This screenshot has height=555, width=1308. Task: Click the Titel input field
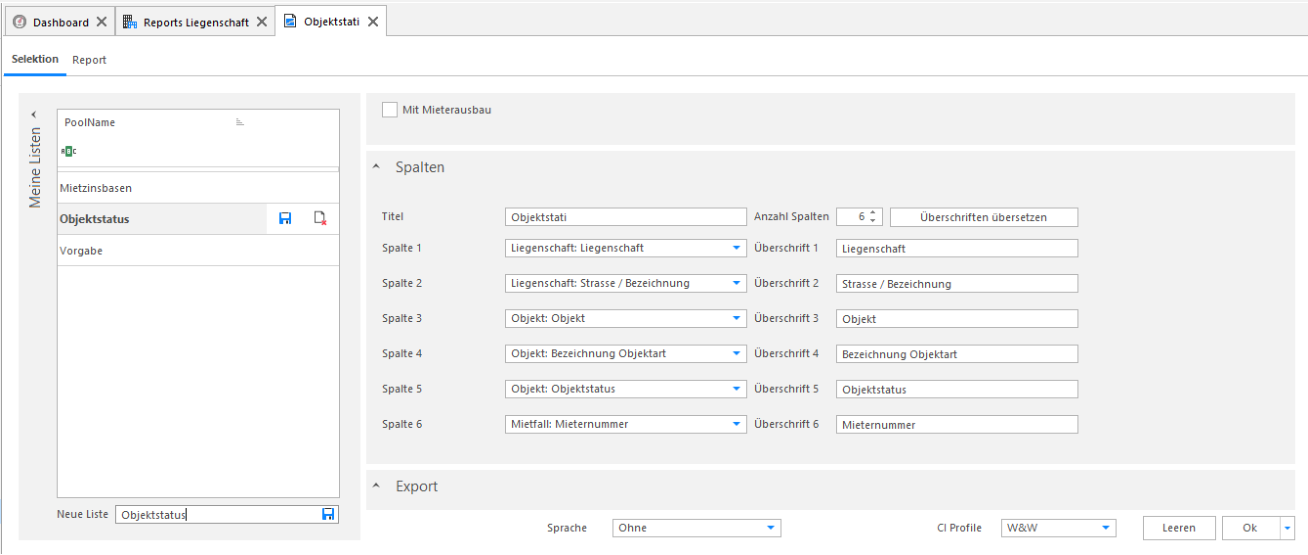point(626,217)
